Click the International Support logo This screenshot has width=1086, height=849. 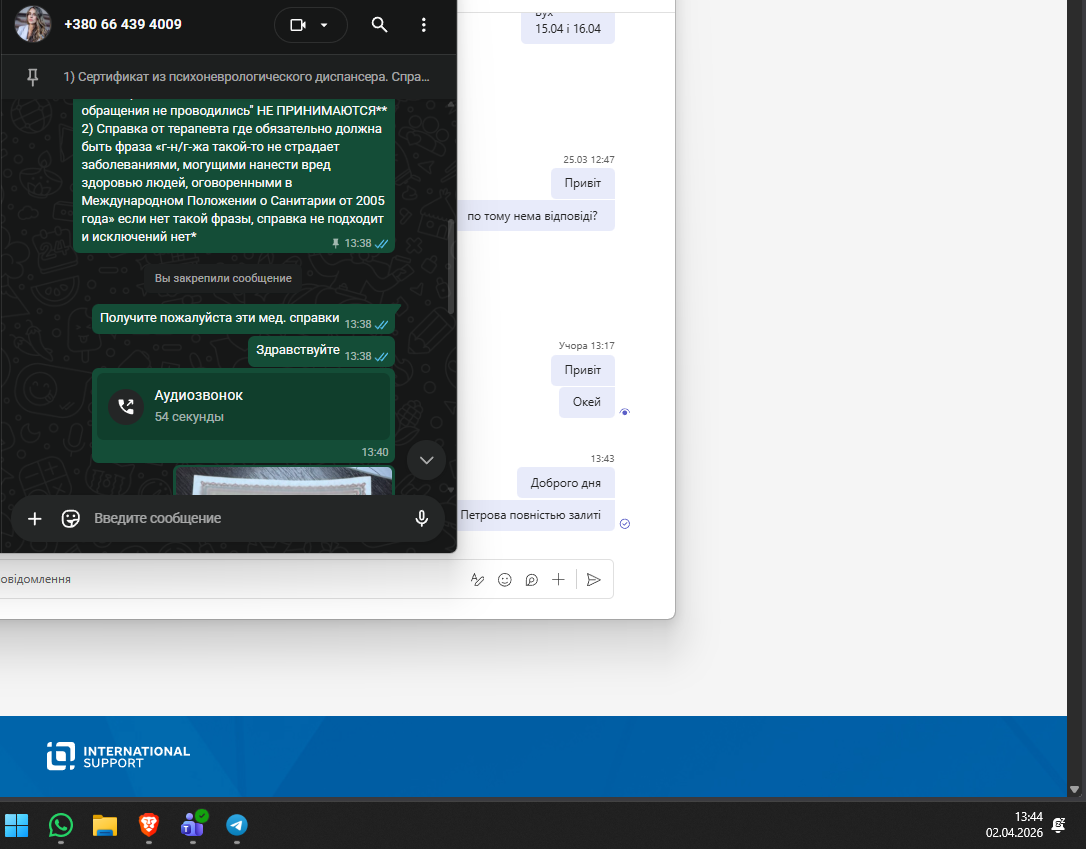(x=118, y=756)
